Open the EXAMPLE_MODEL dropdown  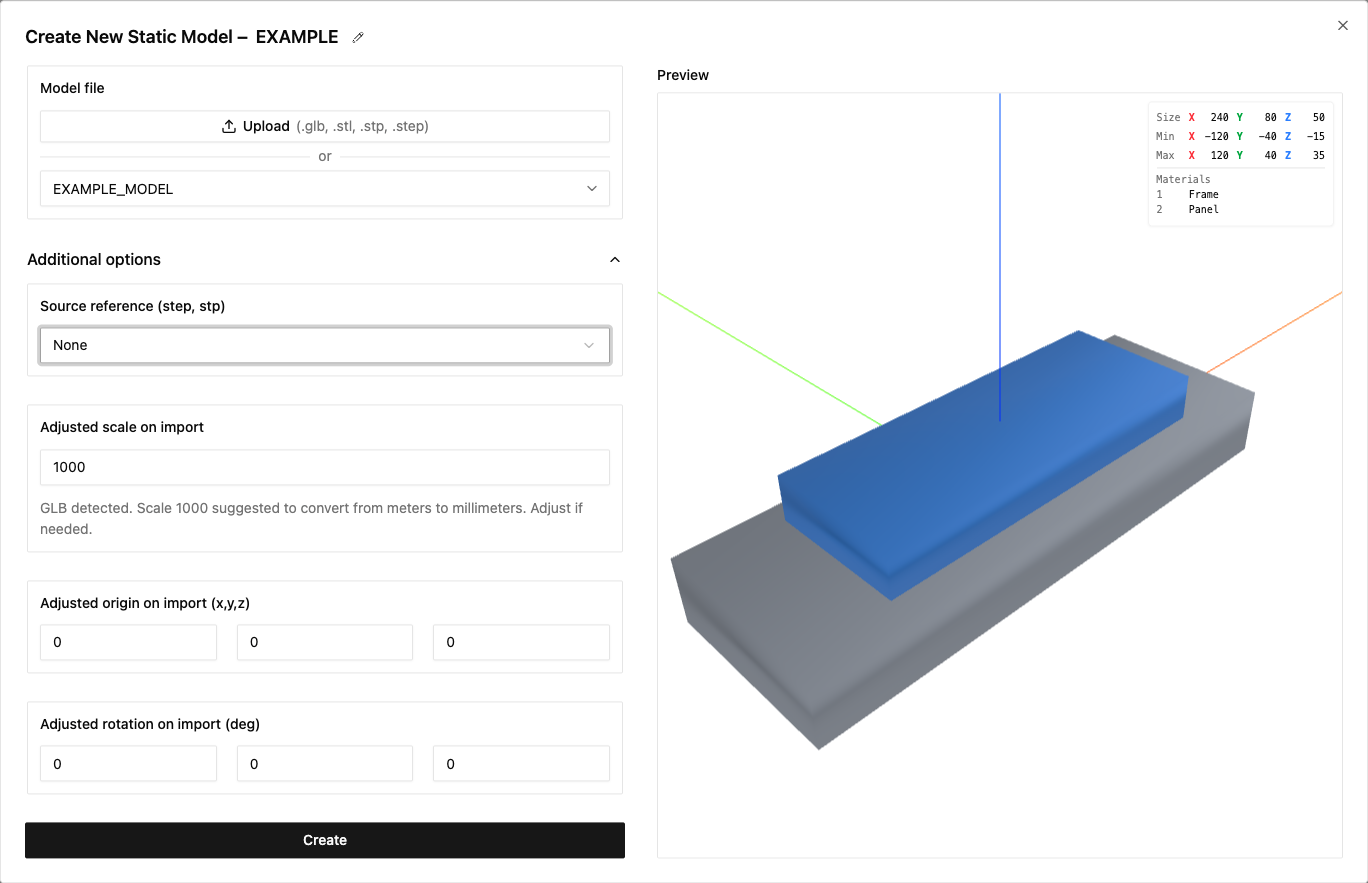[x=325, y=189]
